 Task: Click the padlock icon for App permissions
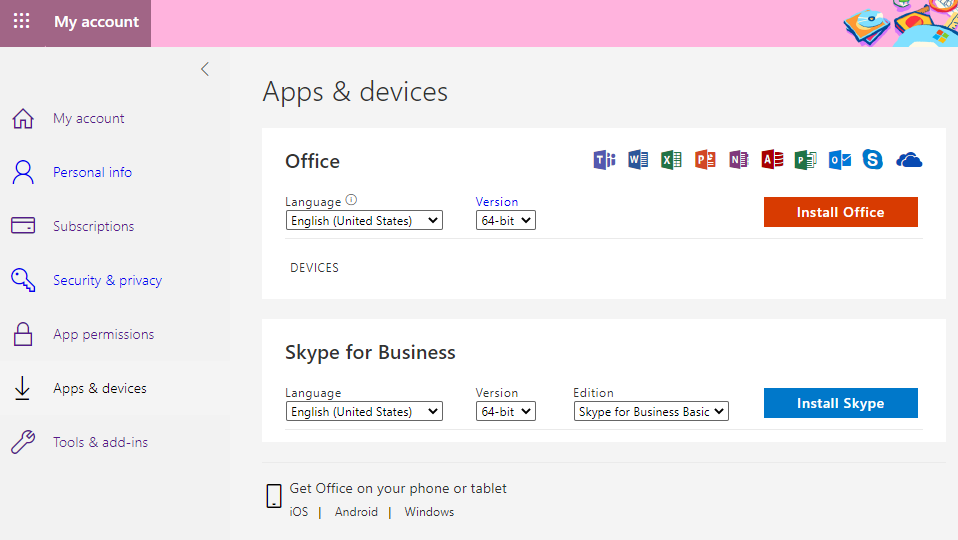[x=23, y=334]
